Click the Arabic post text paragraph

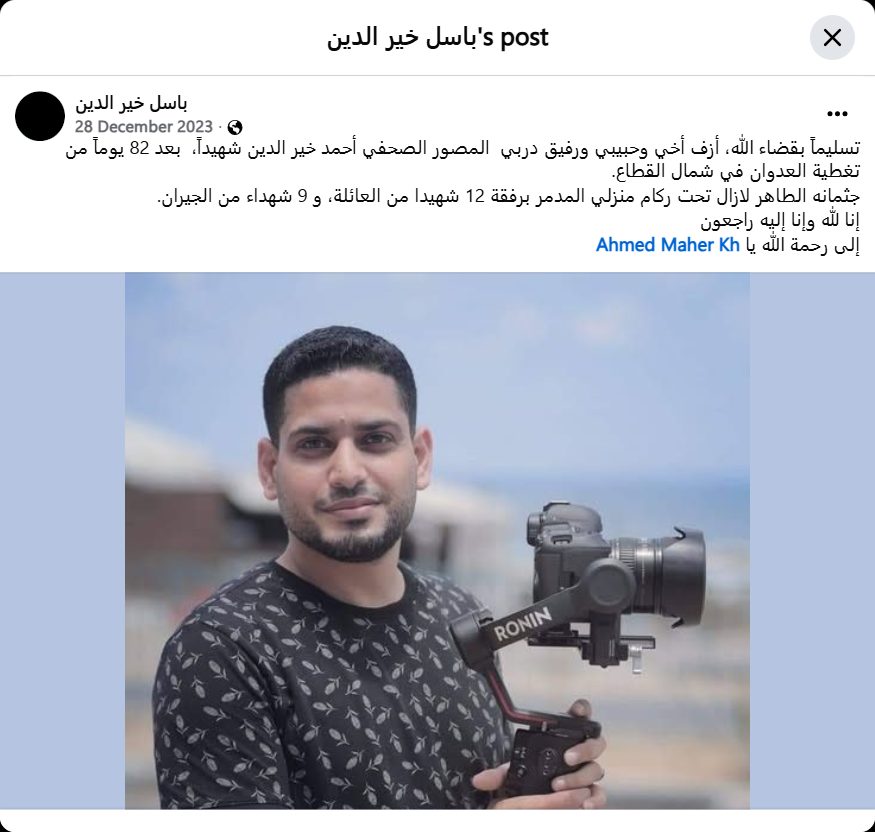[x=463, y=196]
